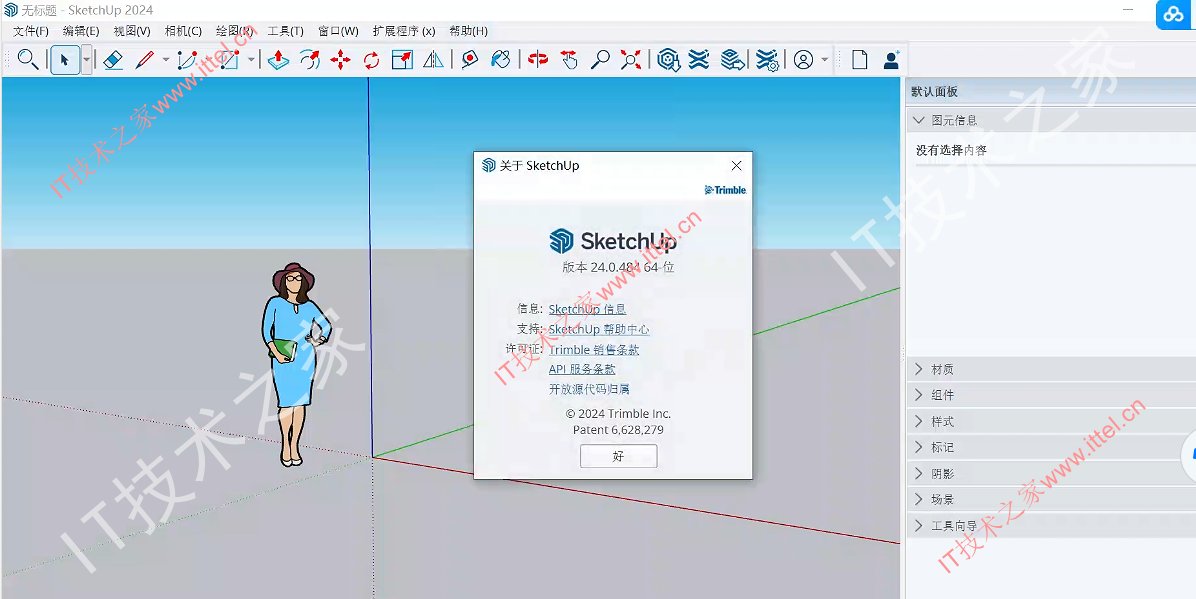1196x599 pixels.
Task: Click the Send to LayOut icon
Action: point(733,60)
